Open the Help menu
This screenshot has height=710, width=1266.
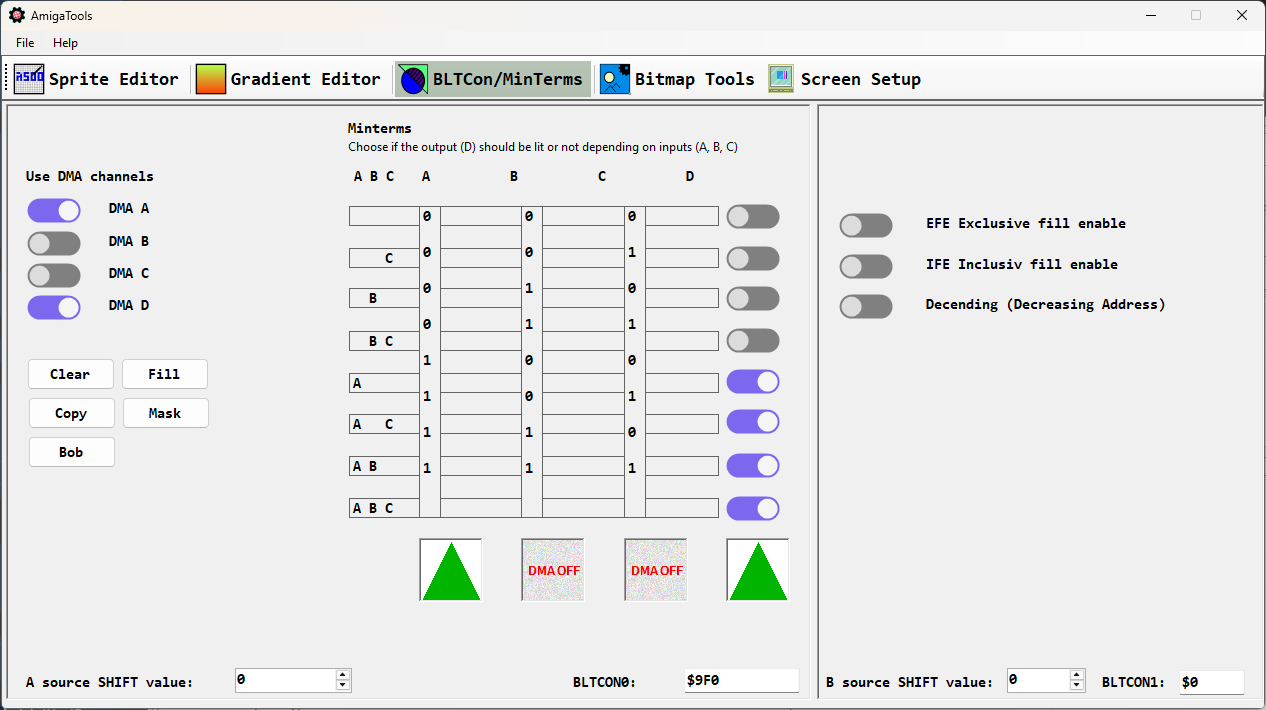(x=65, y=43)
